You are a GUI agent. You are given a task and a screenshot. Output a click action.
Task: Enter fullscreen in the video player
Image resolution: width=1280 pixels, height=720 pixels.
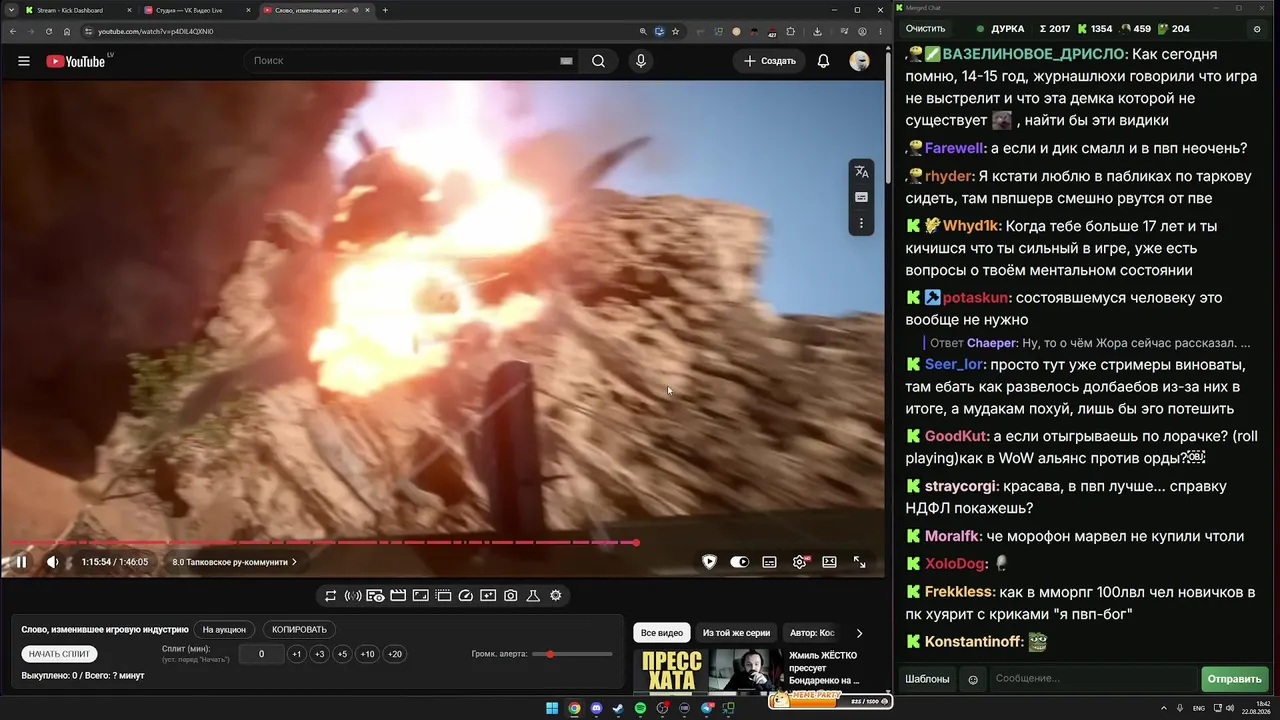(x=859, y=562)
